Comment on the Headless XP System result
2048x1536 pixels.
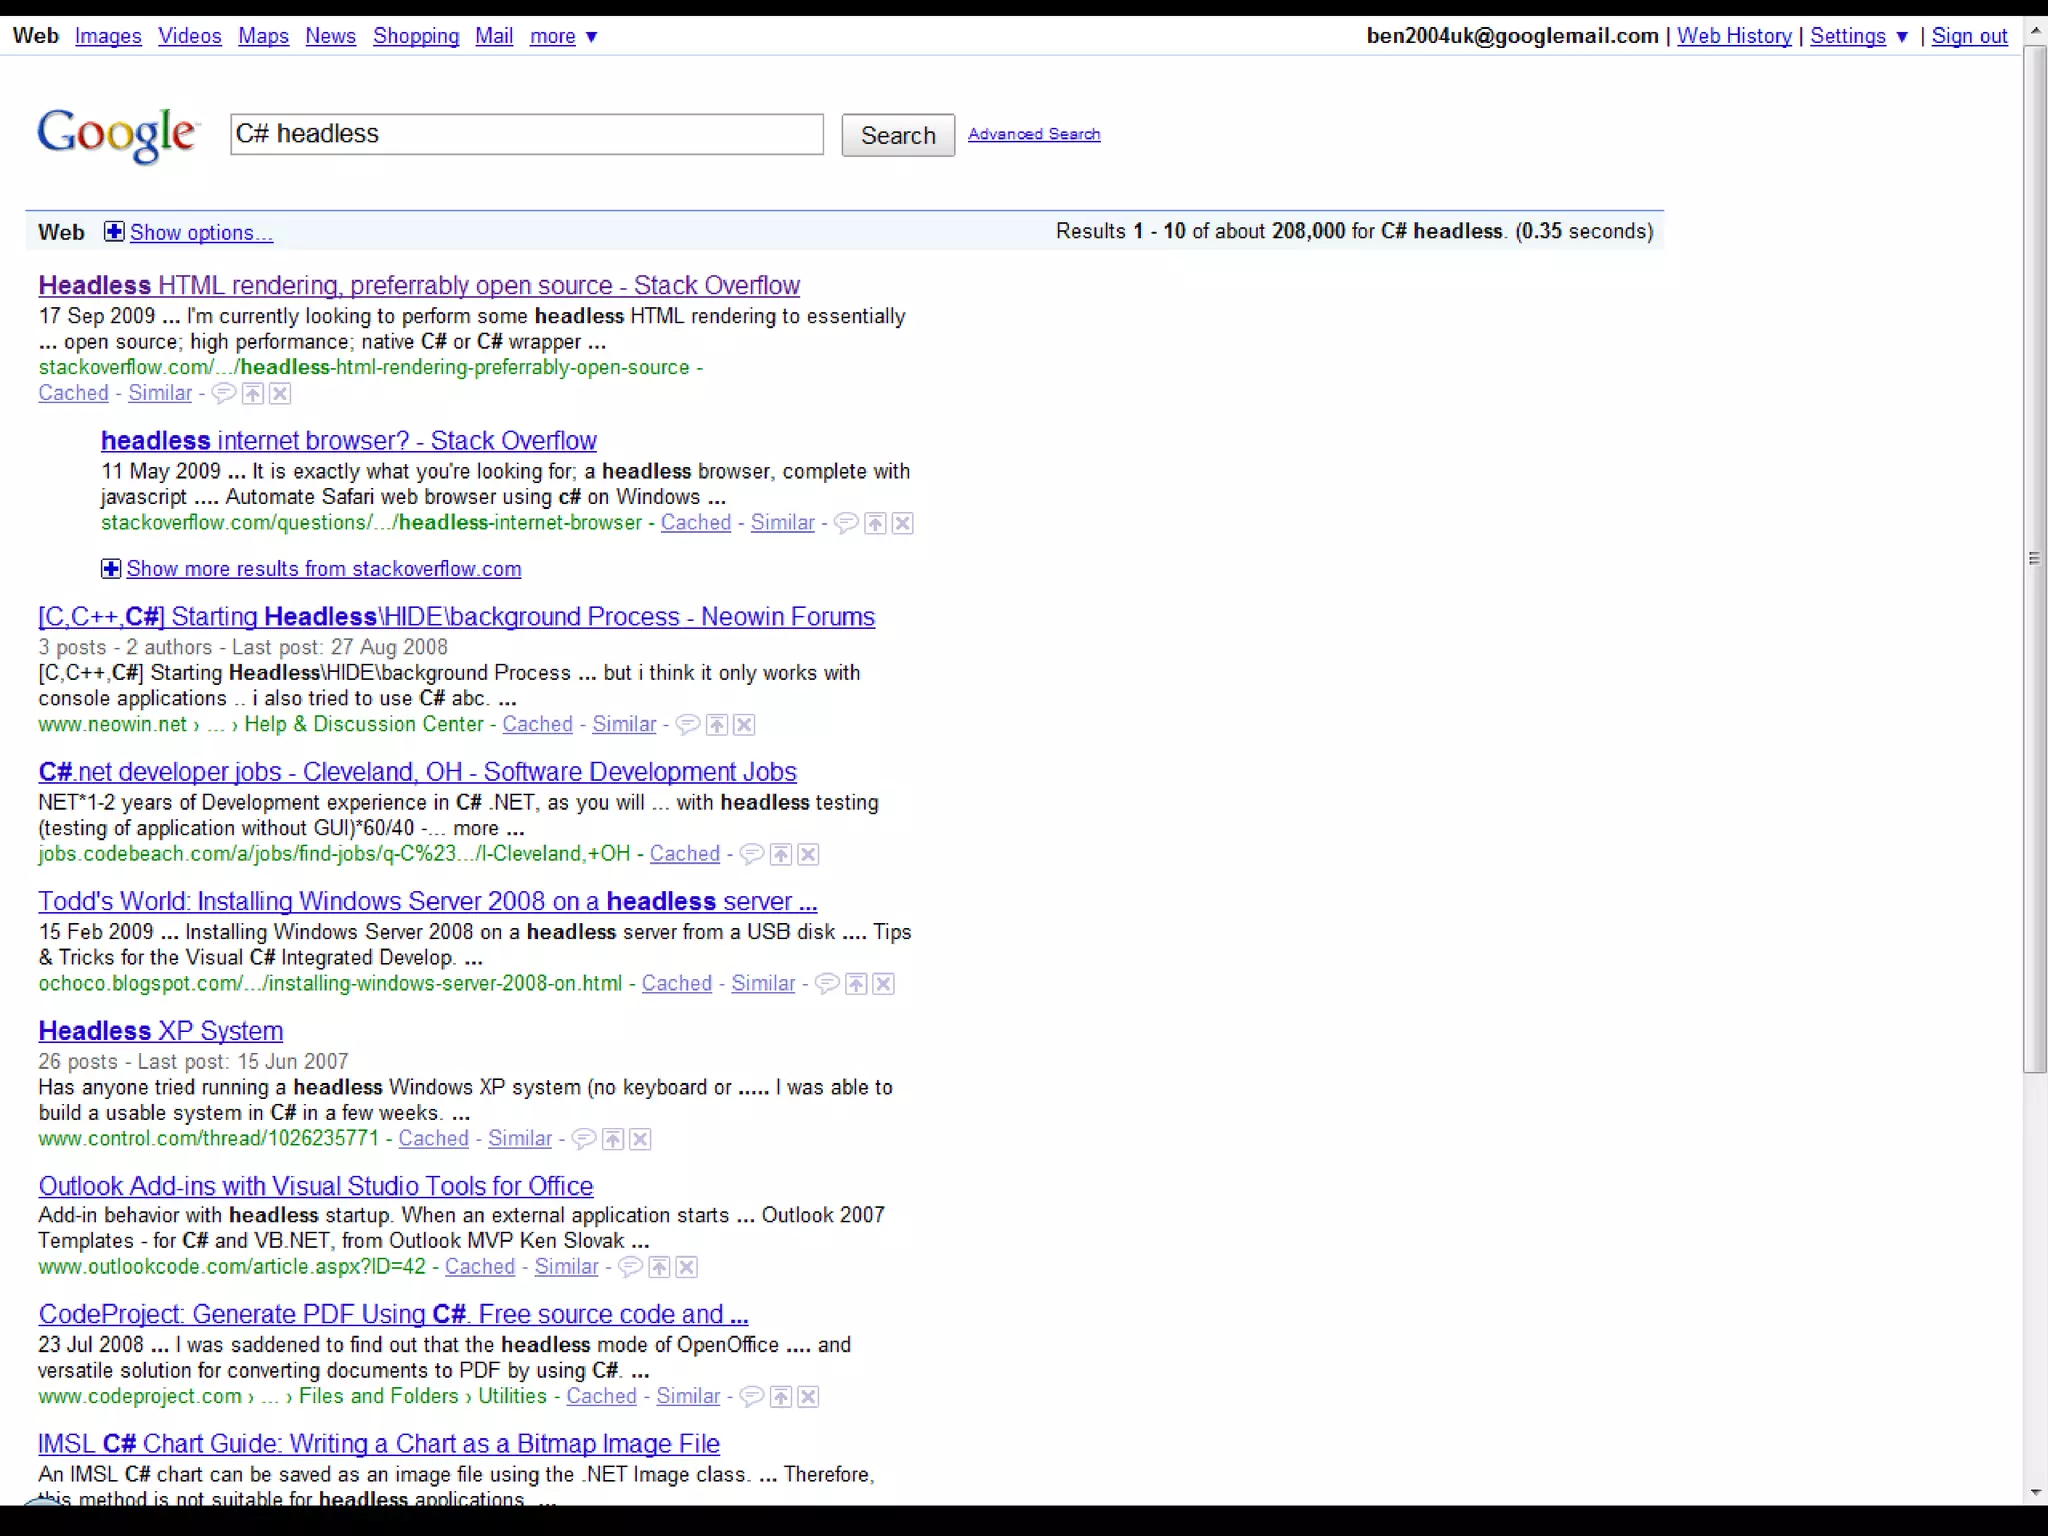(x=584, y=1139)
